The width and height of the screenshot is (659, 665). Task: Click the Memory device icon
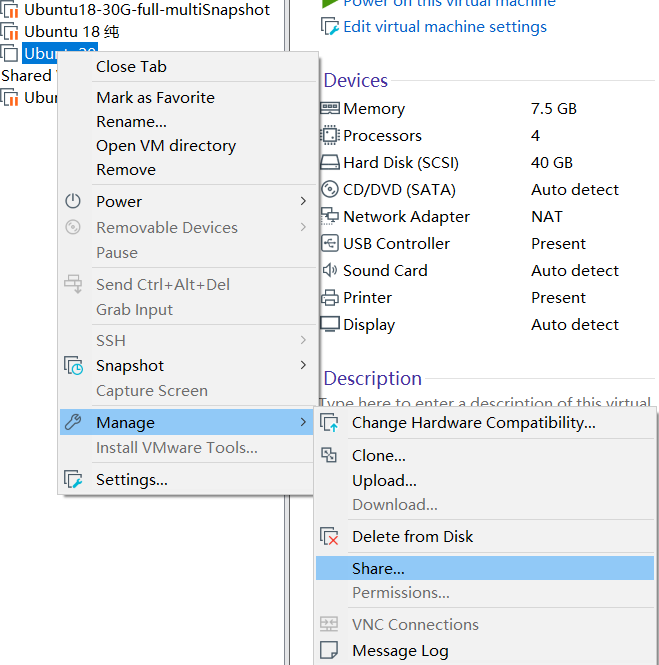pos(330,109)
